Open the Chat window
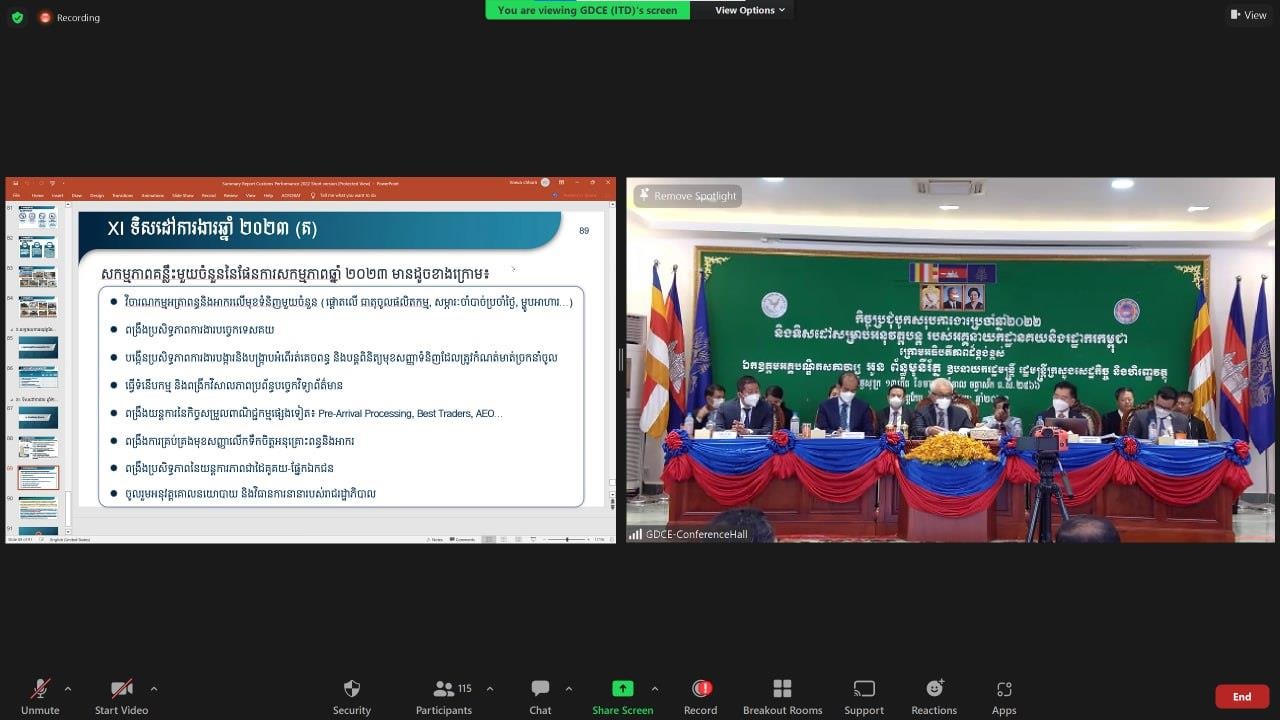1280x720 pixels. coord(540,696)
